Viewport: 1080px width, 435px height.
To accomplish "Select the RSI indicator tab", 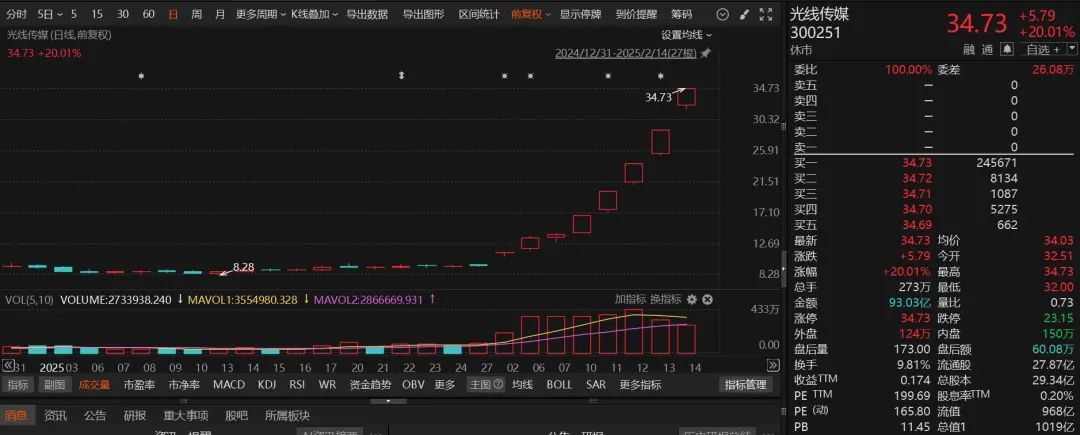I will point(297,385).
